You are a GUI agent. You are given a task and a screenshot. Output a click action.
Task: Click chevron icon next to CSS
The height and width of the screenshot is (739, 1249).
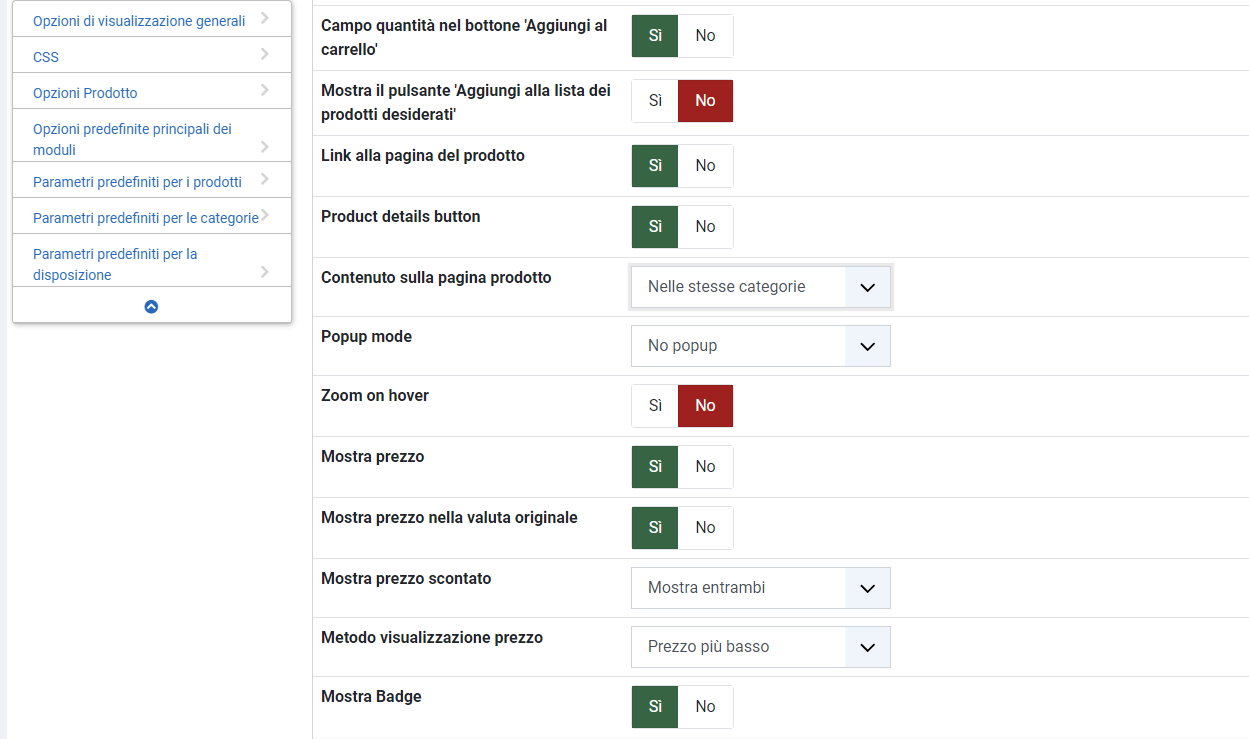click(264, 54)
